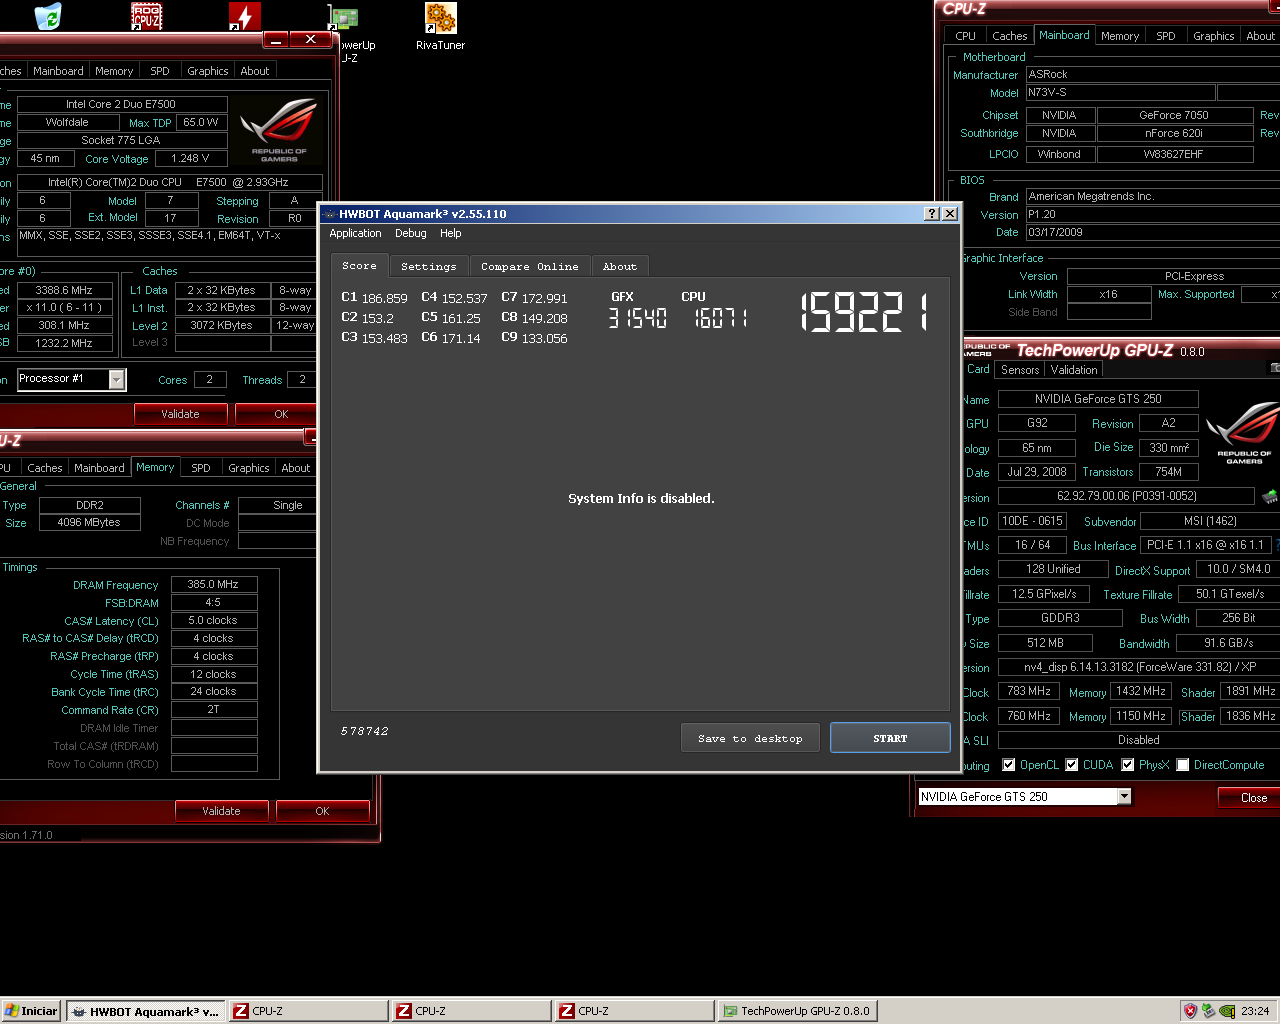This screenshot has width=1280, height=1024.
Task: Click the NVIDIA GeForce GTS 250 name field
Action: (1098, 399)
